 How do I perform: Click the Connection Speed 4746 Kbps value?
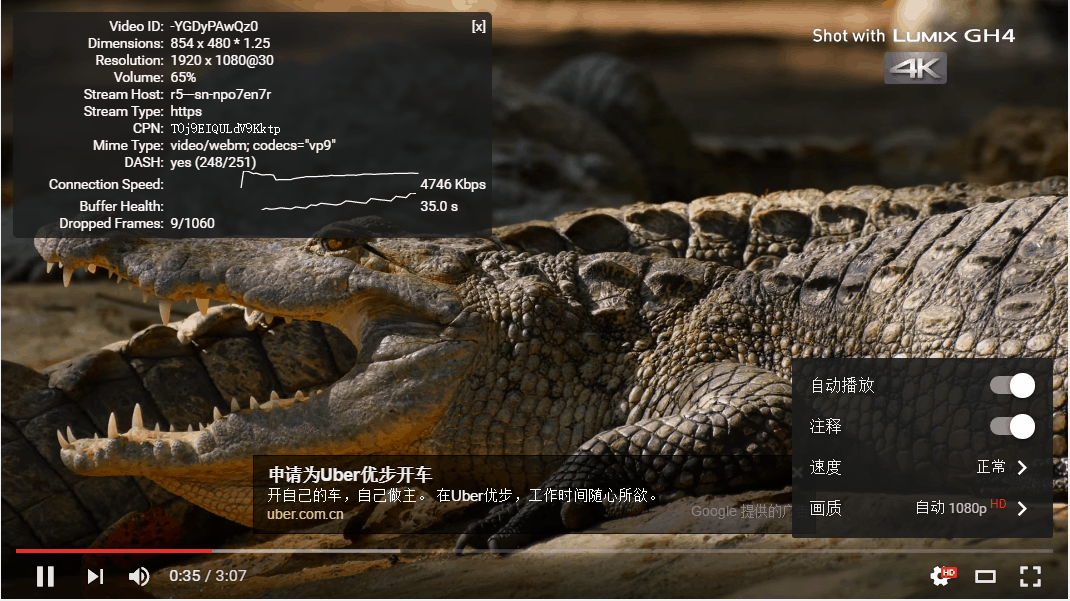[453, 184]
